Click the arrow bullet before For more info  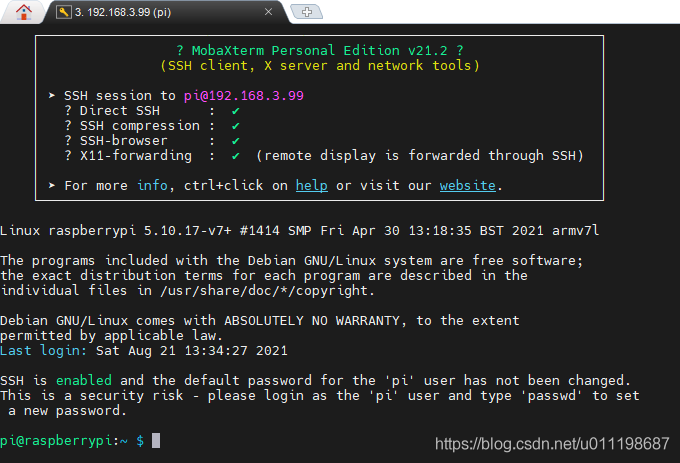point(52,186)
